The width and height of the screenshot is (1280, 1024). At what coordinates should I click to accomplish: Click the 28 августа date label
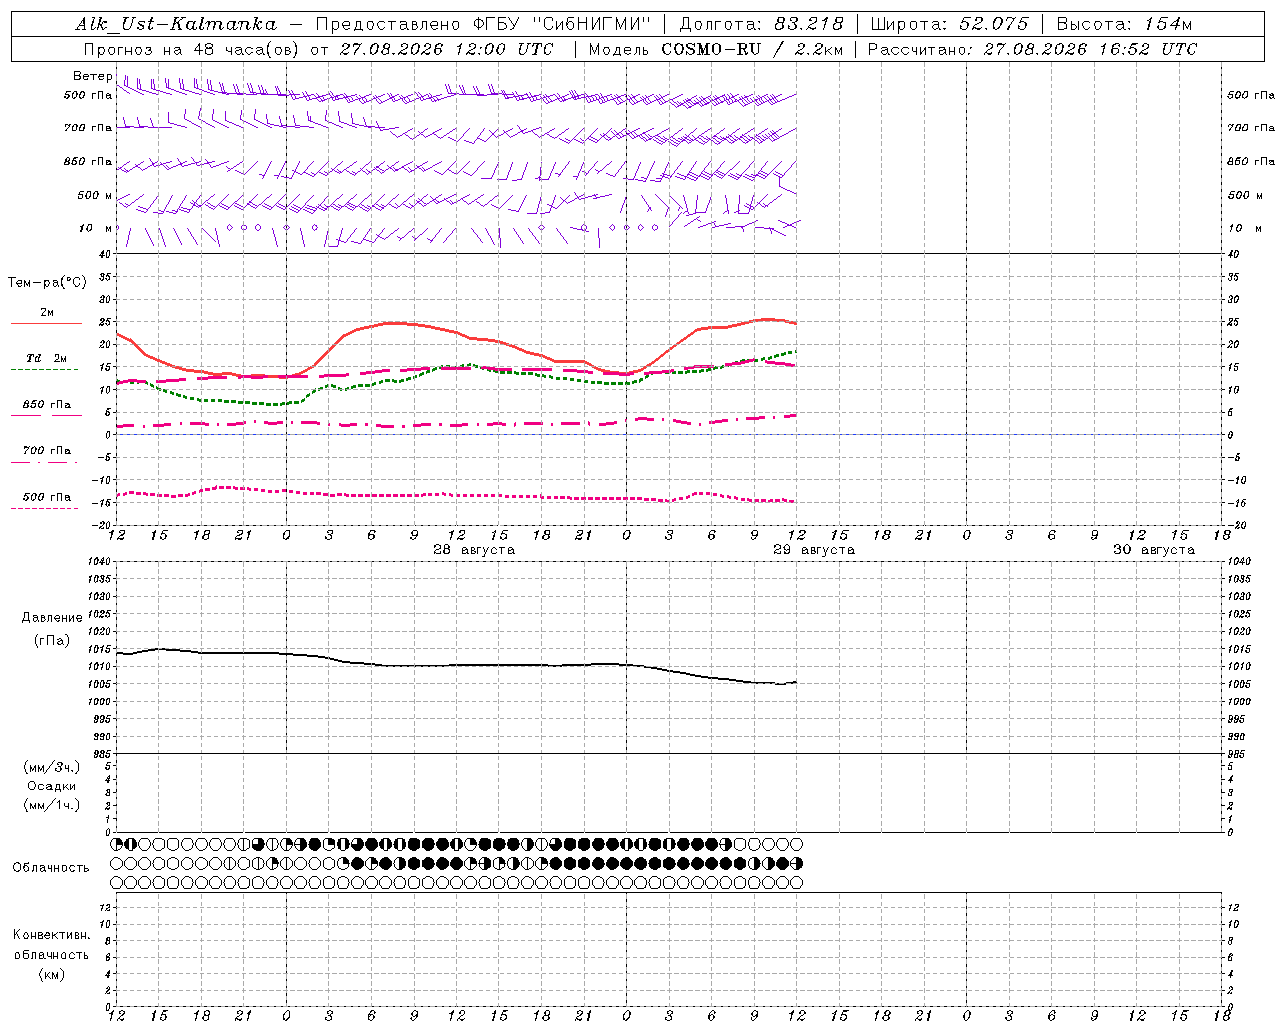click(474, 550)
